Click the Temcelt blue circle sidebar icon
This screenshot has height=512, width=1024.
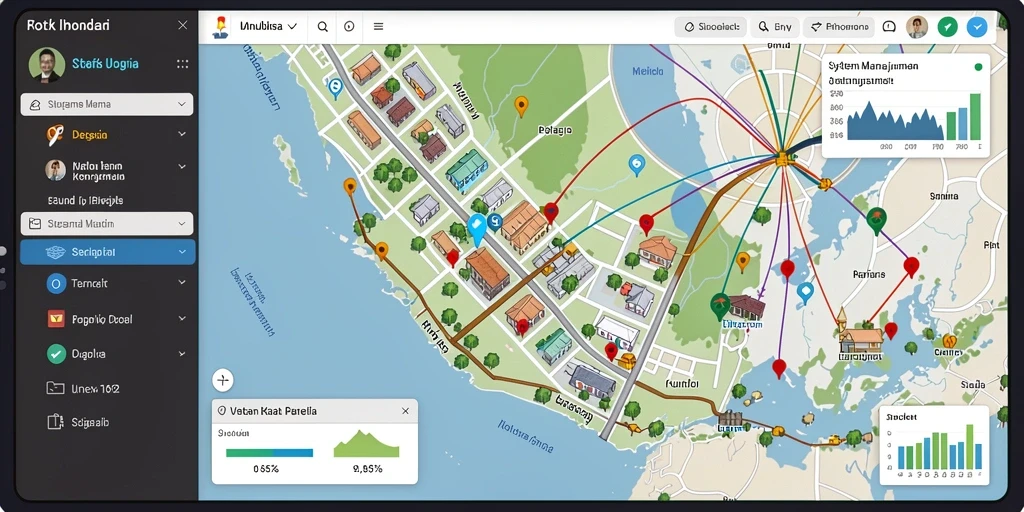point(56,283)
